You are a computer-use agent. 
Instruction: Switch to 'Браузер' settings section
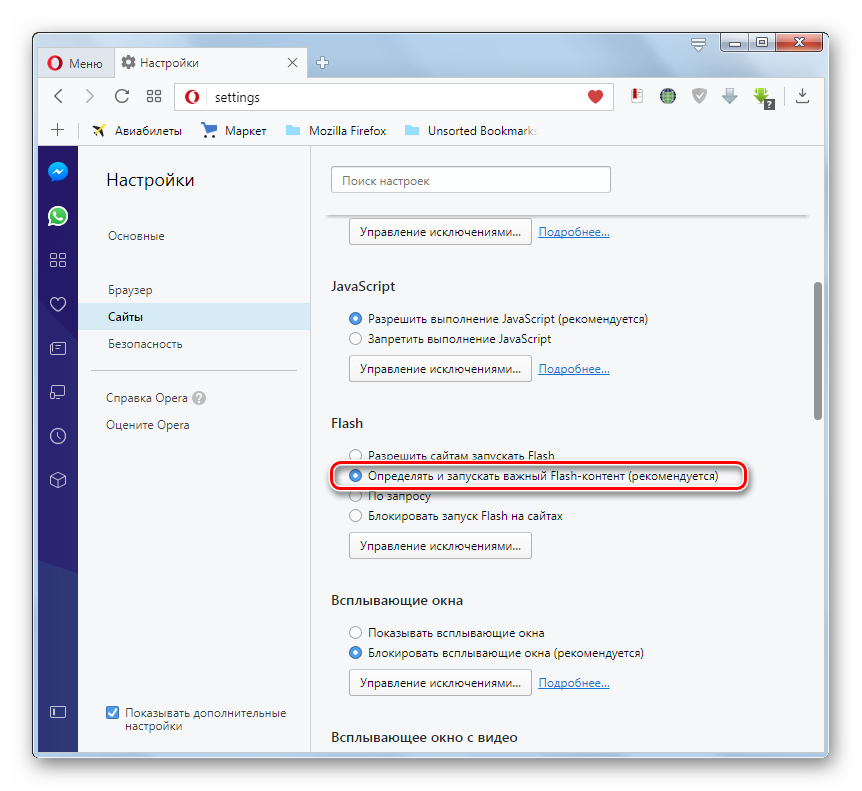coord(130,290)
